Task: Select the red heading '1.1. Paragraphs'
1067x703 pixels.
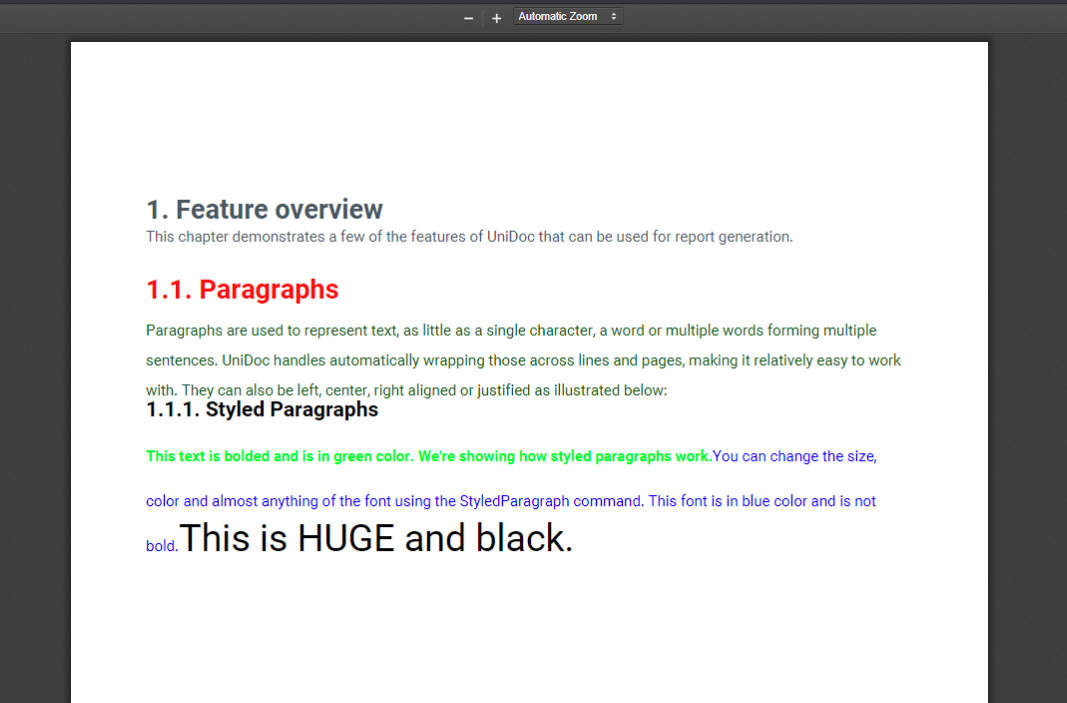Action: pyautogui.click(x=242, y=289)
